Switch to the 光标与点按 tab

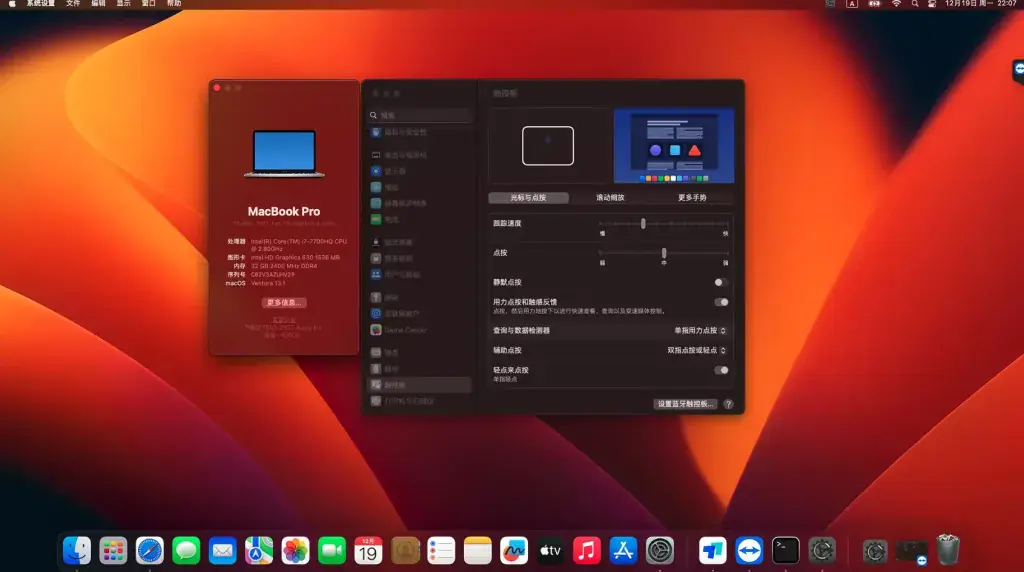coord(528,198)
